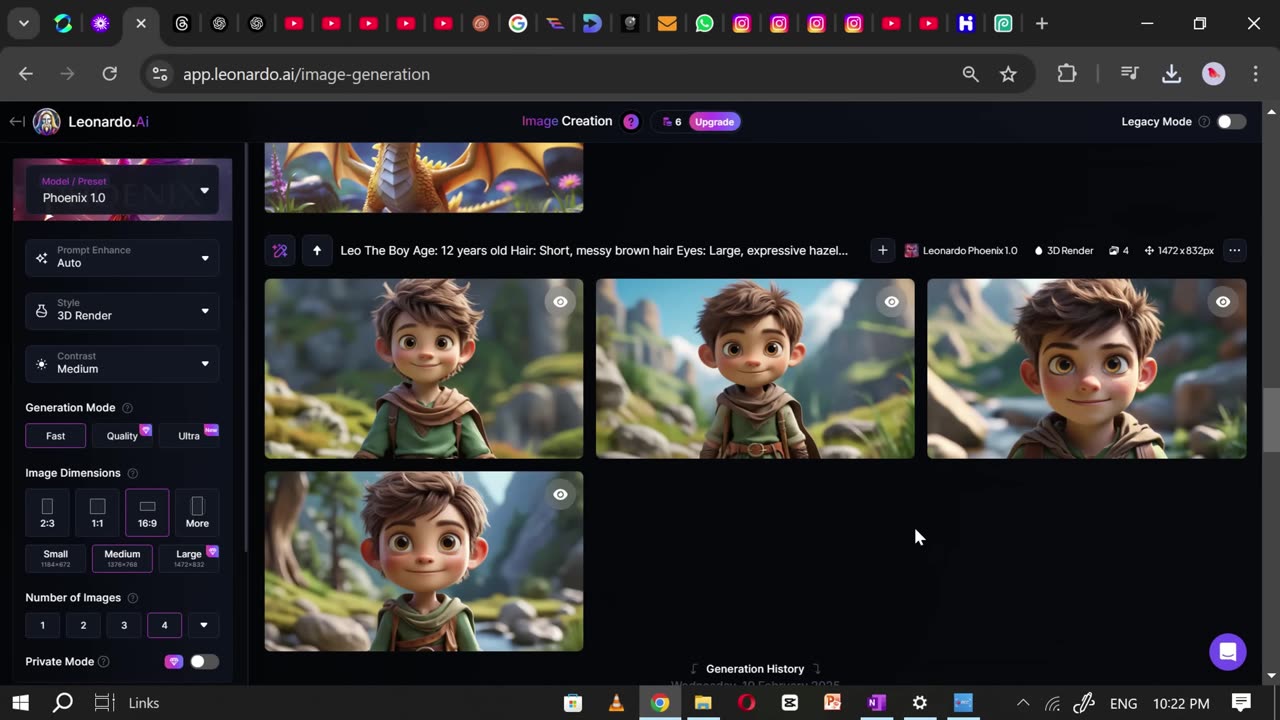The image size is (1280, 720).
Task: Open second generated boy image thumbnail
Action: click(755, 368)
